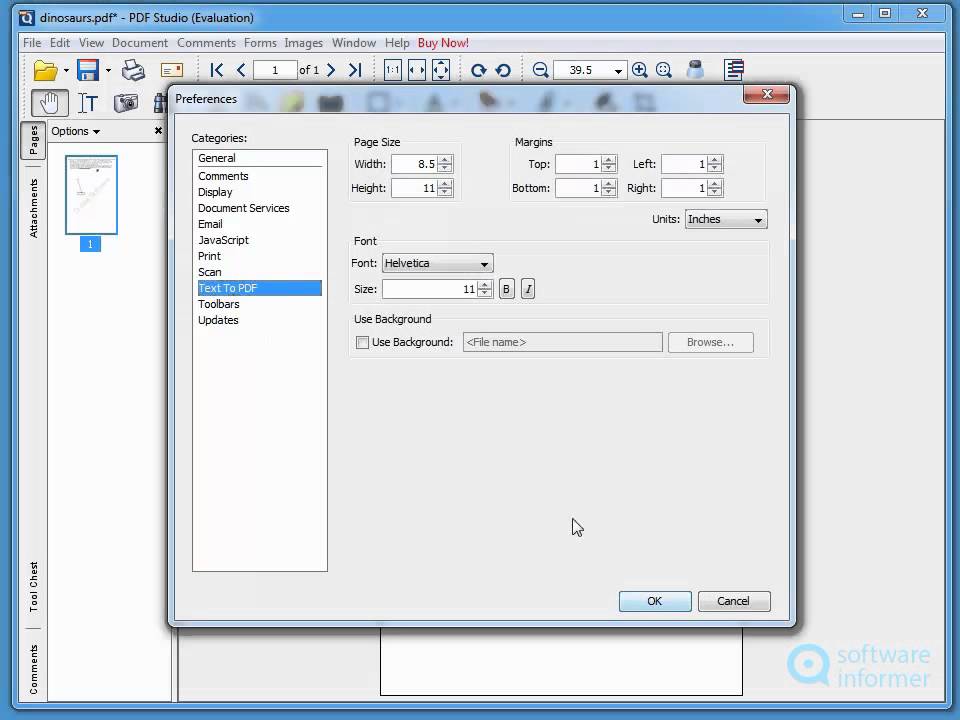Rotate page counter-clockwise icon

pos(503,70)
